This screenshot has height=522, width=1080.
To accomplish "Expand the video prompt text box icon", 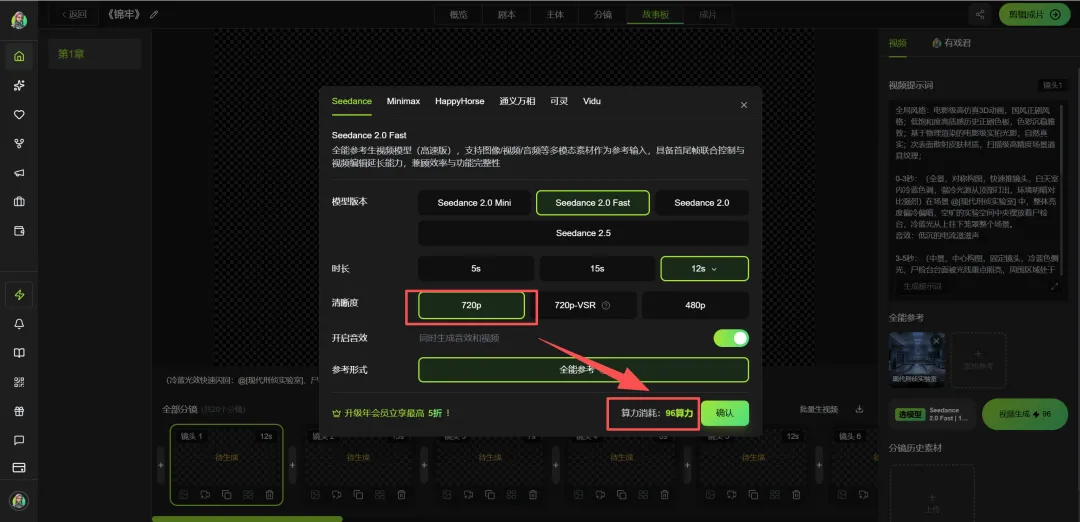I will [1055, 286].
